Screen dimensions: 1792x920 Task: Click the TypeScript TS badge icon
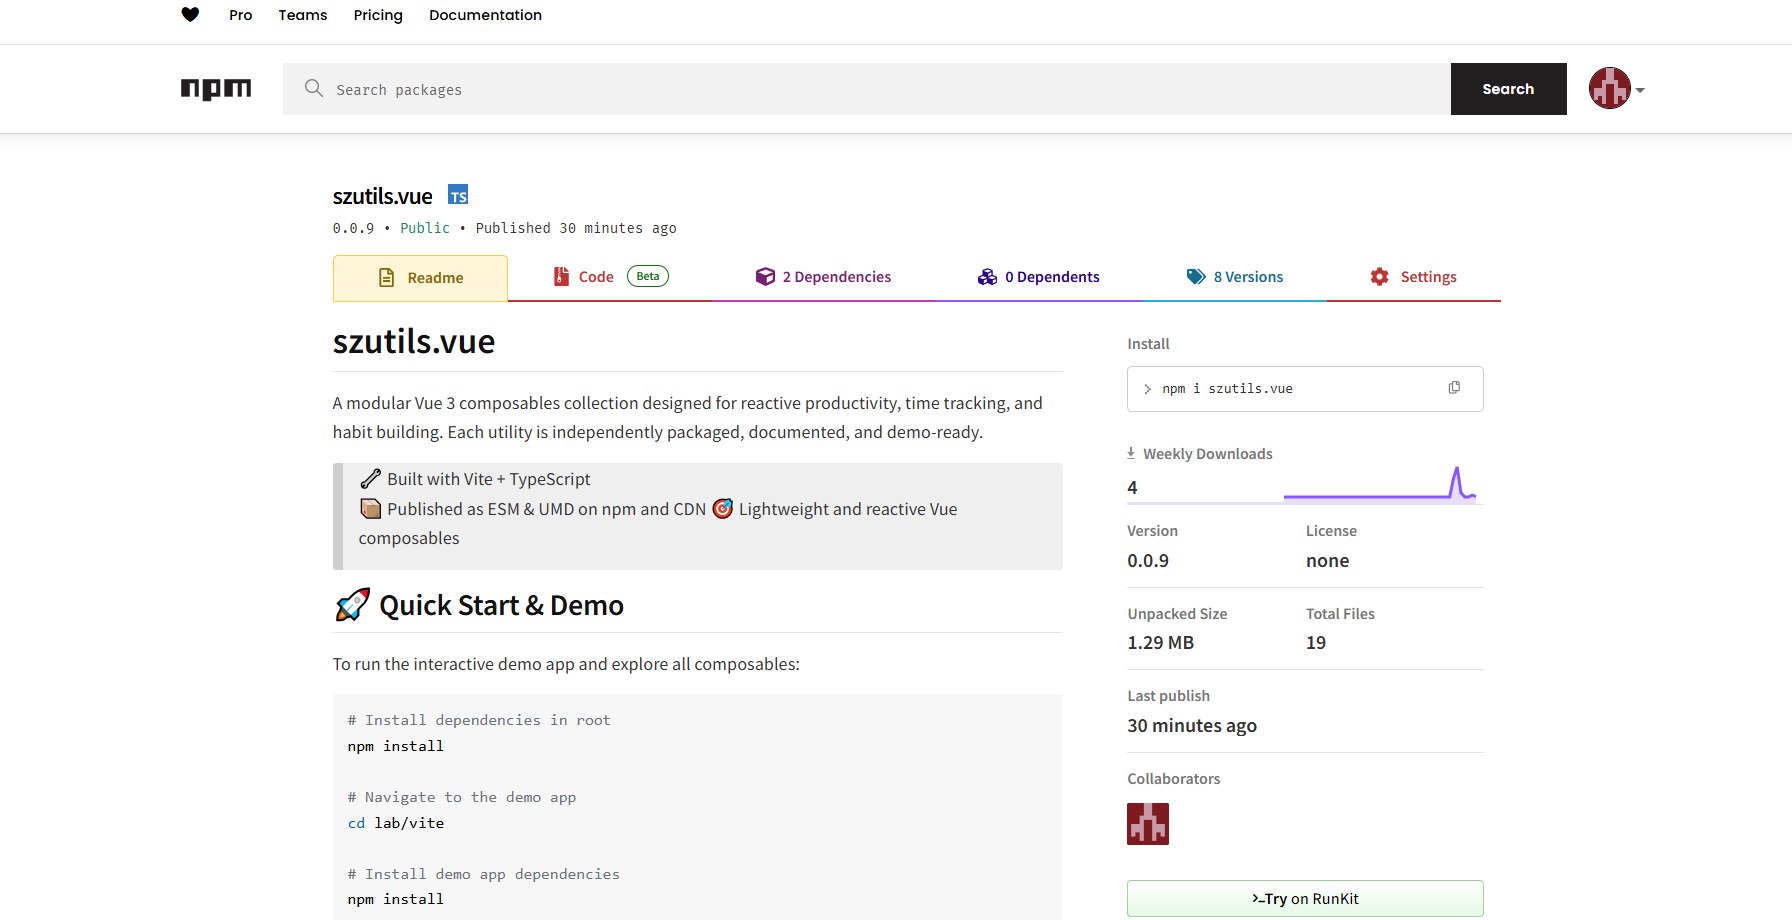(x=458, y=195)
